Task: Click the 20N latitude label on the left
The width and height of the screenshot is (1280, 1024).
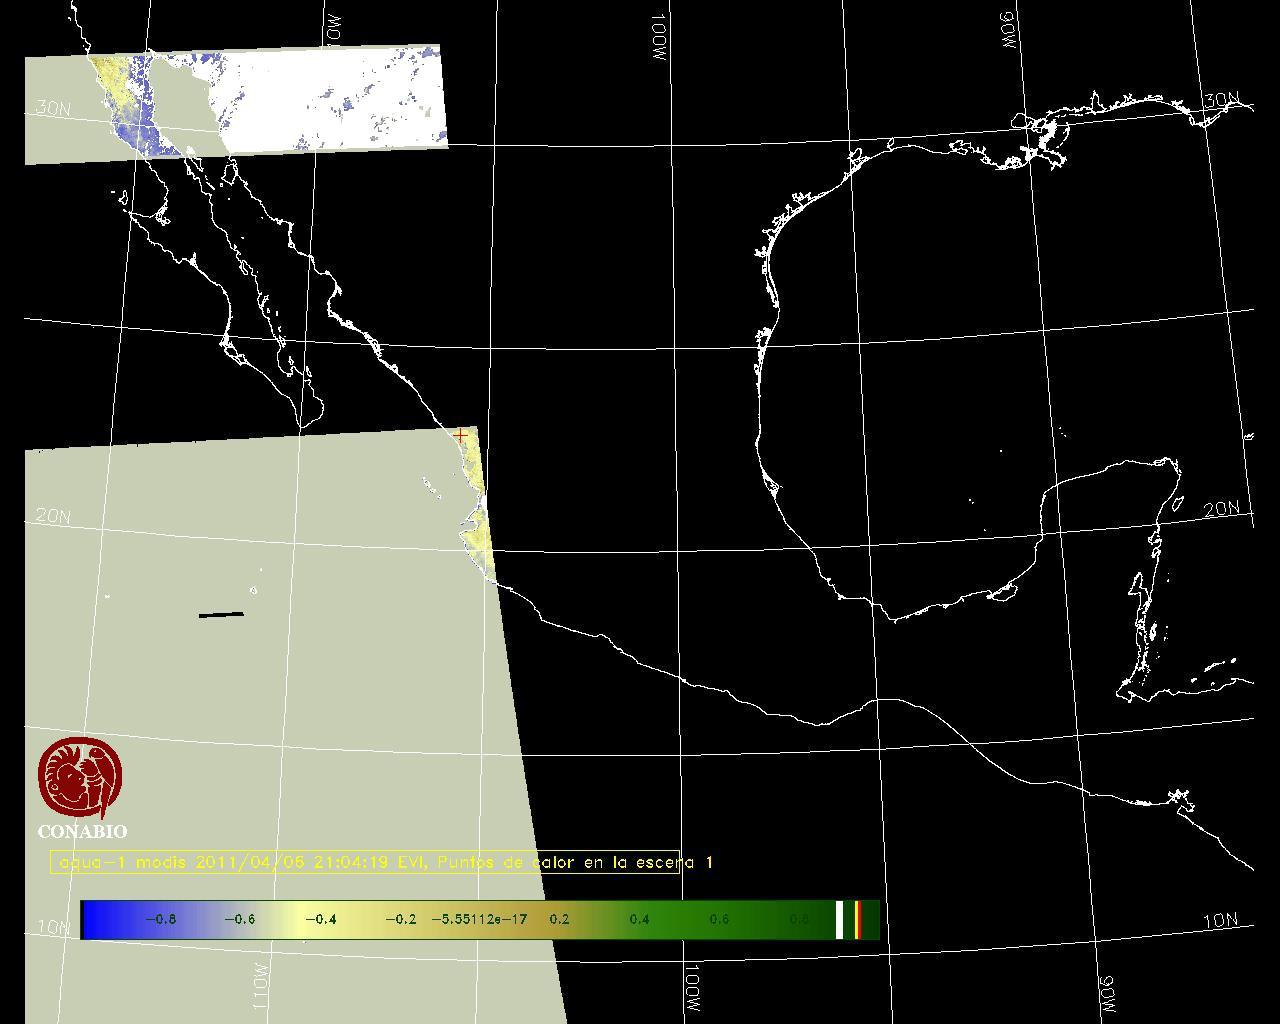Action: 53,517
